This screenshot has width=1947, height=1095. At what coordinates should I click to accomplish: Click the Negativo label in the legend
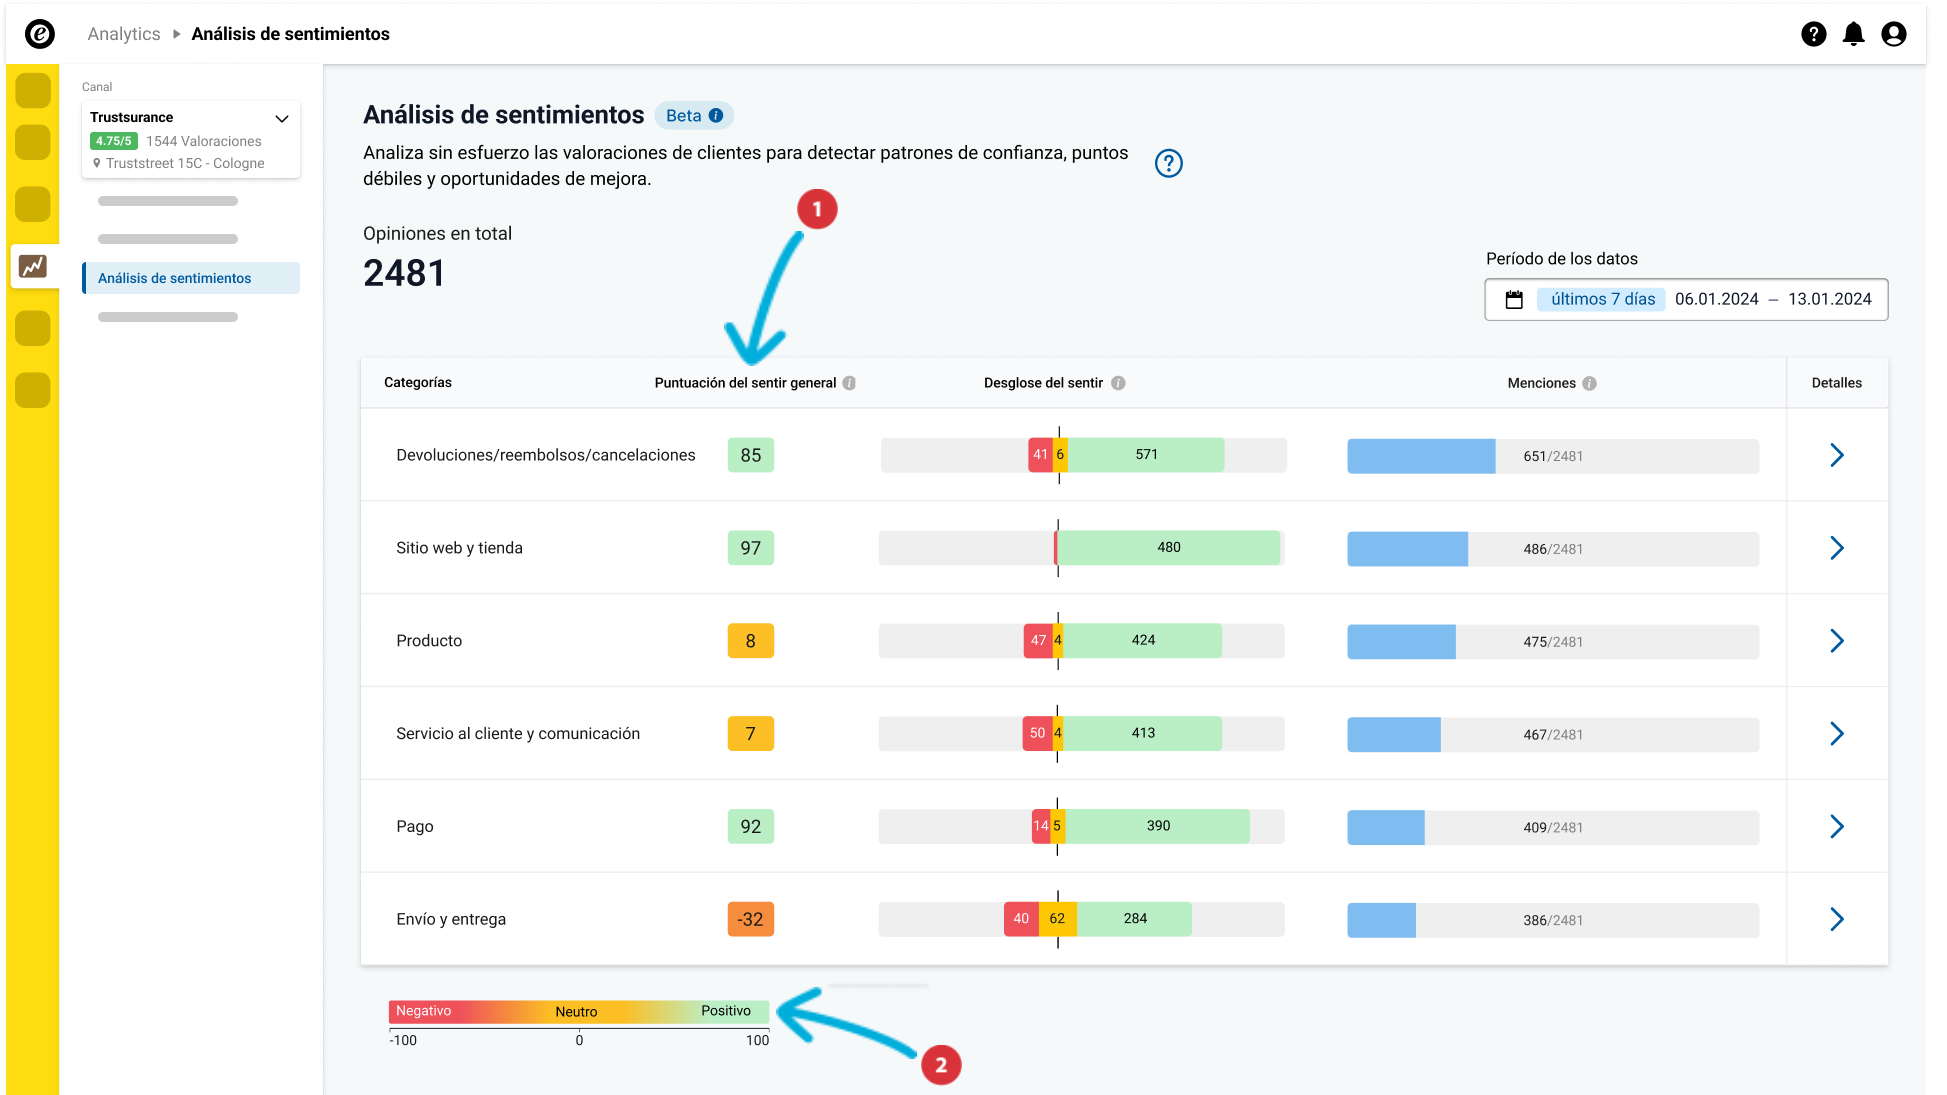423,1011
